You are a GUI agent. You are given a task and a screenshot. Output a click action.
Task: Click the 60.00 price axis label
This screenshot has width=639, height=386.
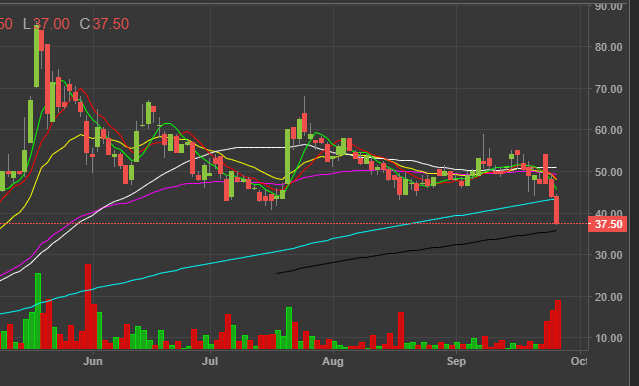pyautogui.click(x=608, y=130)
